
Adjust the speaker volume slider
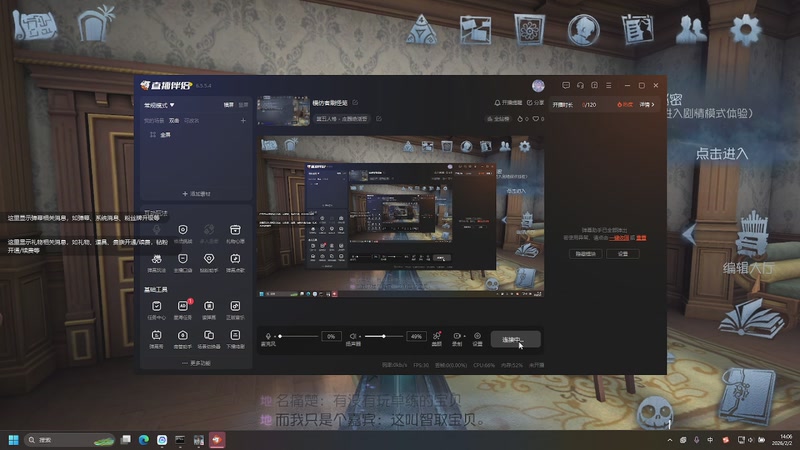click(383, 336)
